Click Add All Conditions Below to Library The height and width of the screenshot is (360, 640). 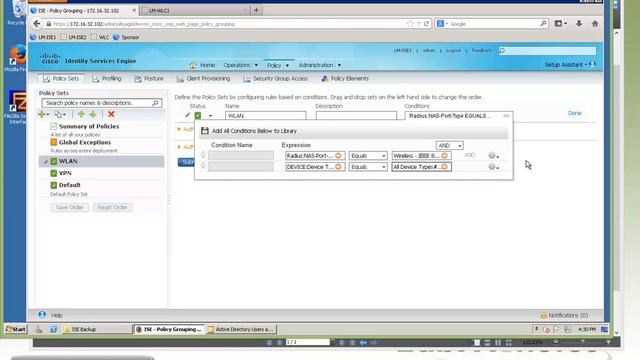coord(254,131)
